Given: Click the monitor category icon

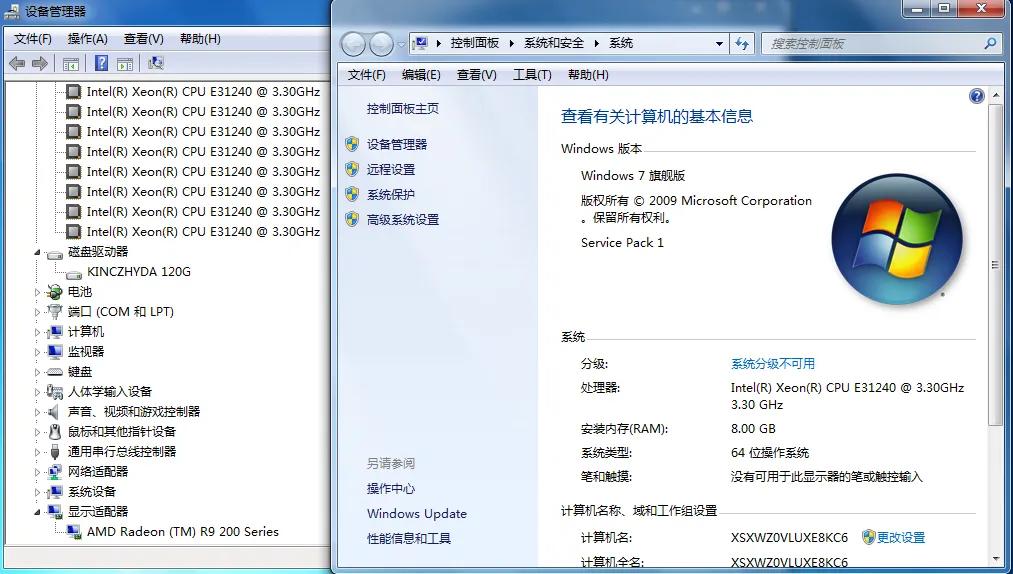Looking at the screenshot, I should tap(55, 352).
